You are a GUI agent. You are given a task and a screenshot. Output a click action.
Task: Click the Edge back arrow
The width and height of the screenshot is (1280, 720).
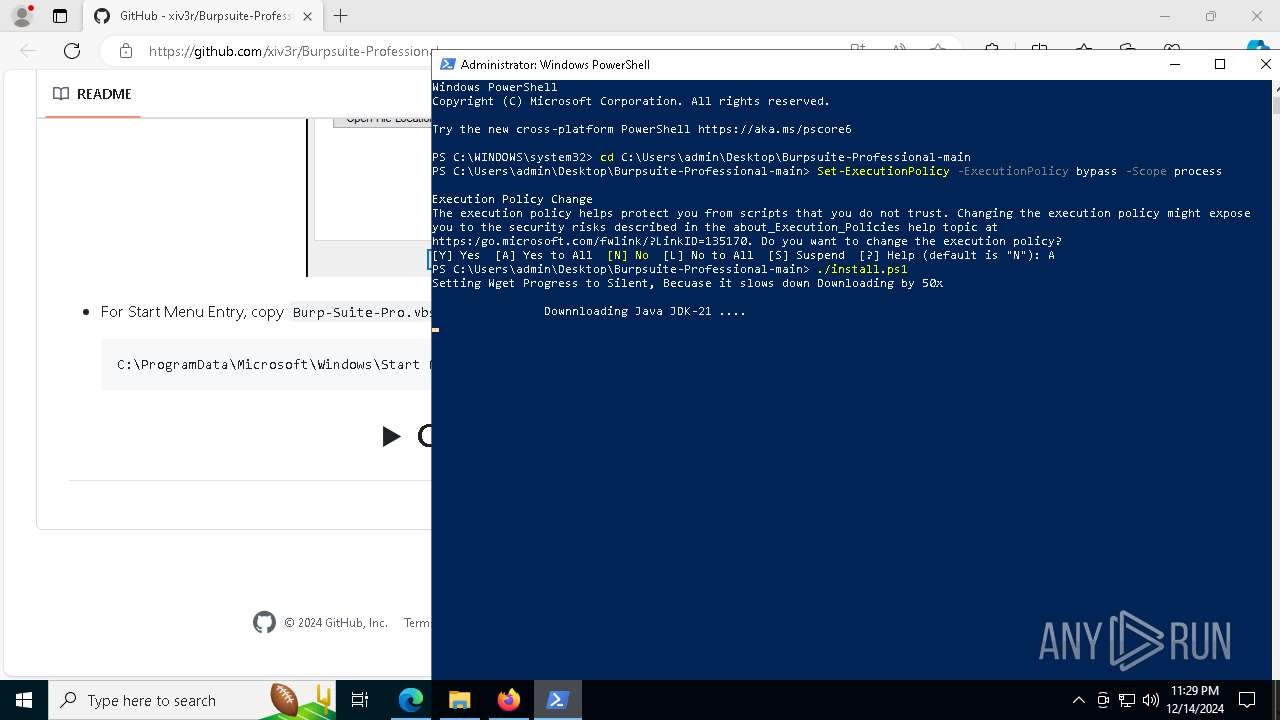coord(28,50)
